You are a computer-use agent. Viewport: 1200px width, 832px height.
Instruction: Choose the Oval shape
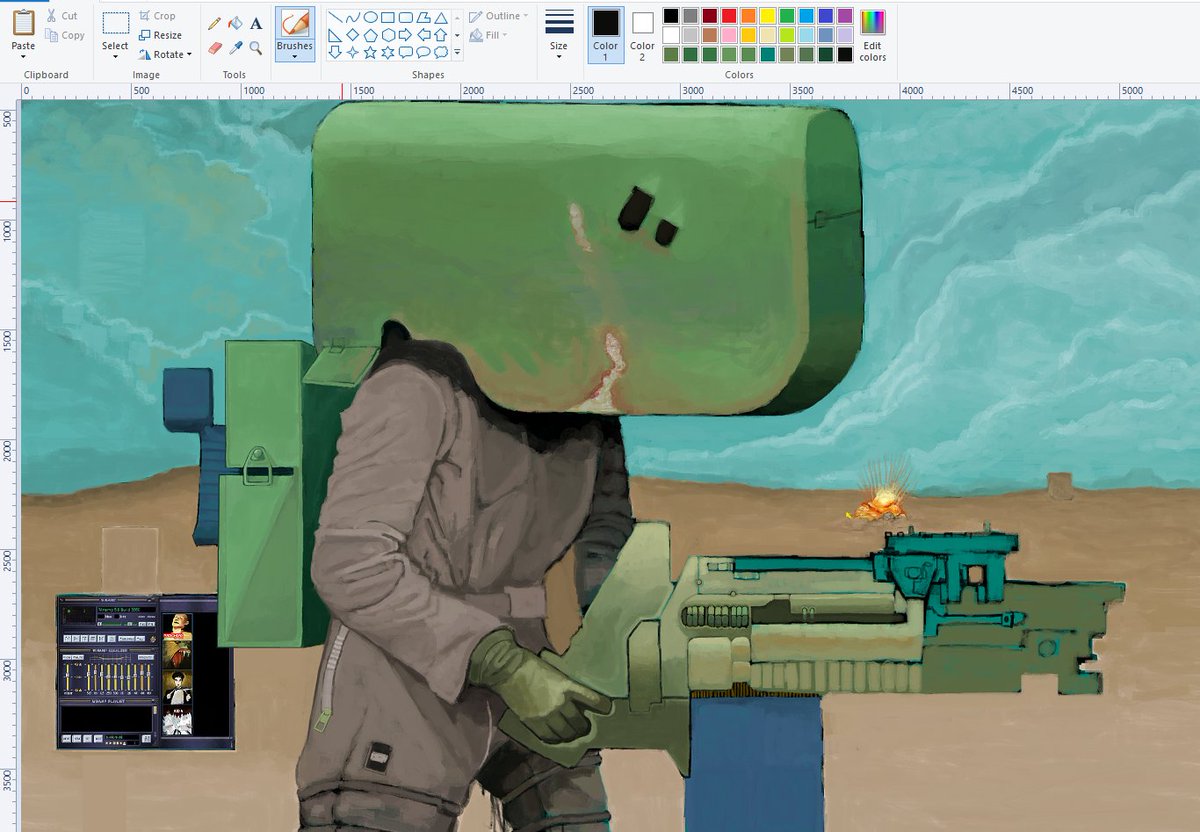(x=370, y=17)
